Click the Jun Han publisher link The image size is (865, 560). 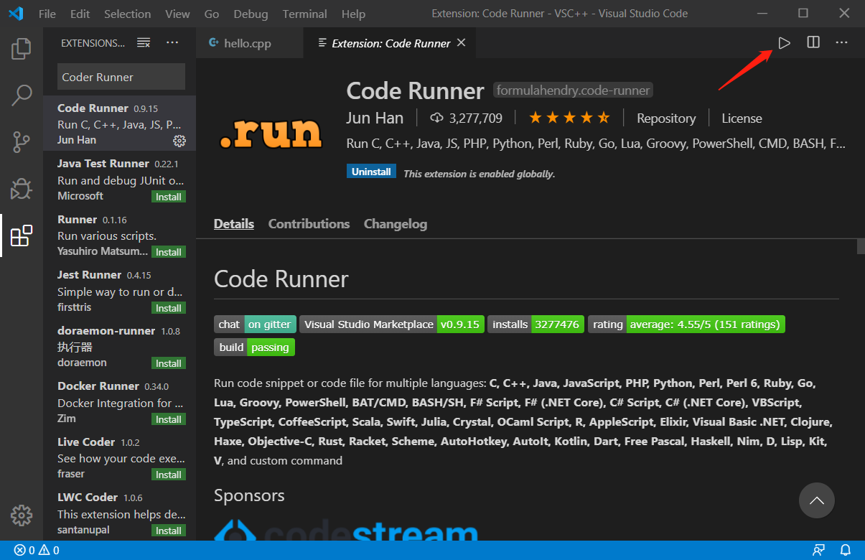pyautogui.click(x=375, y=118)
